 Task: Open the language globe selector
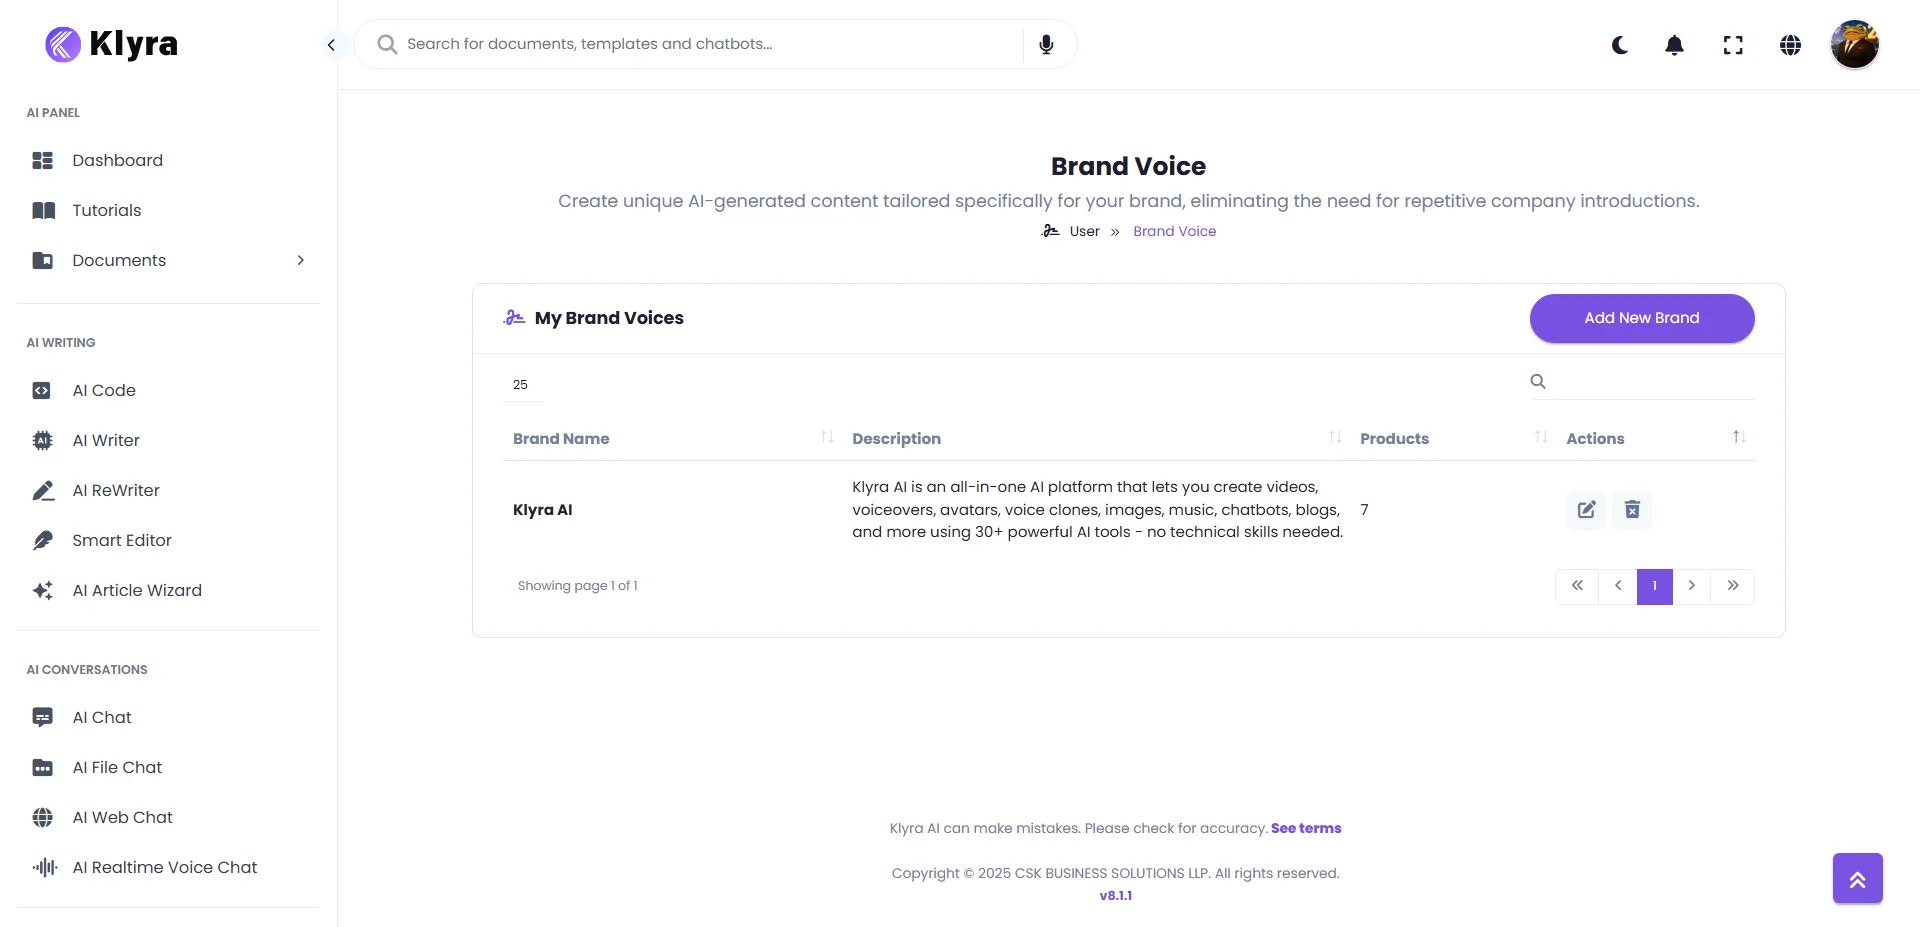[1791, 45]
